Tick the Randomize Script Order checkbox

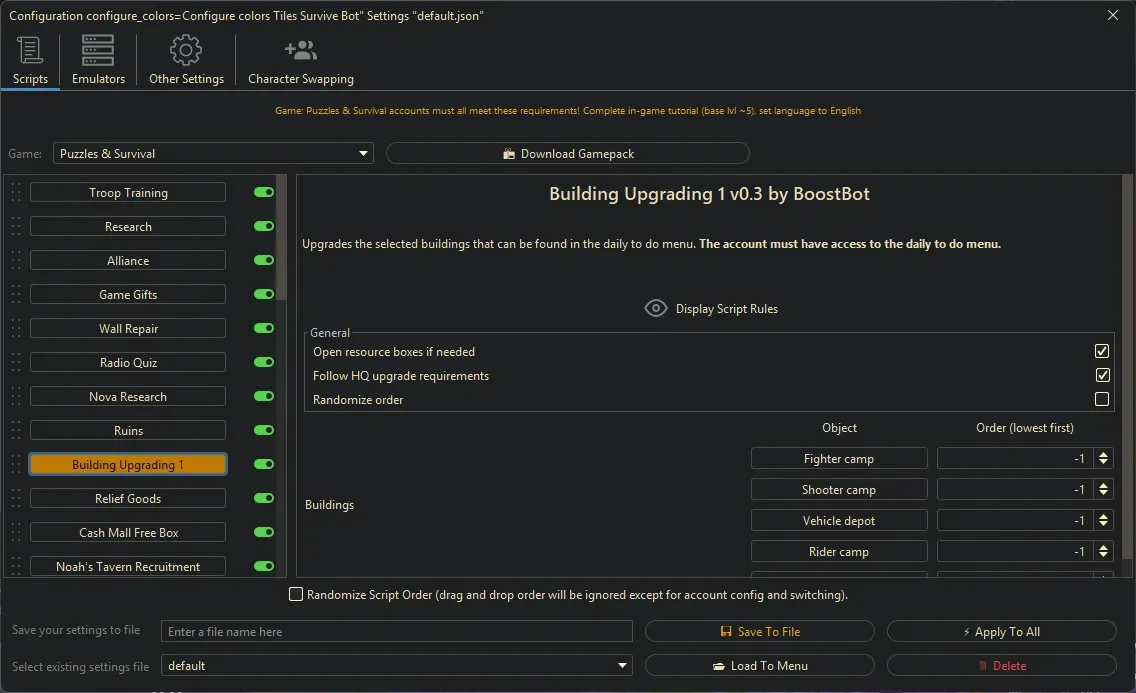pyautogui.click(x=296, y=595)
